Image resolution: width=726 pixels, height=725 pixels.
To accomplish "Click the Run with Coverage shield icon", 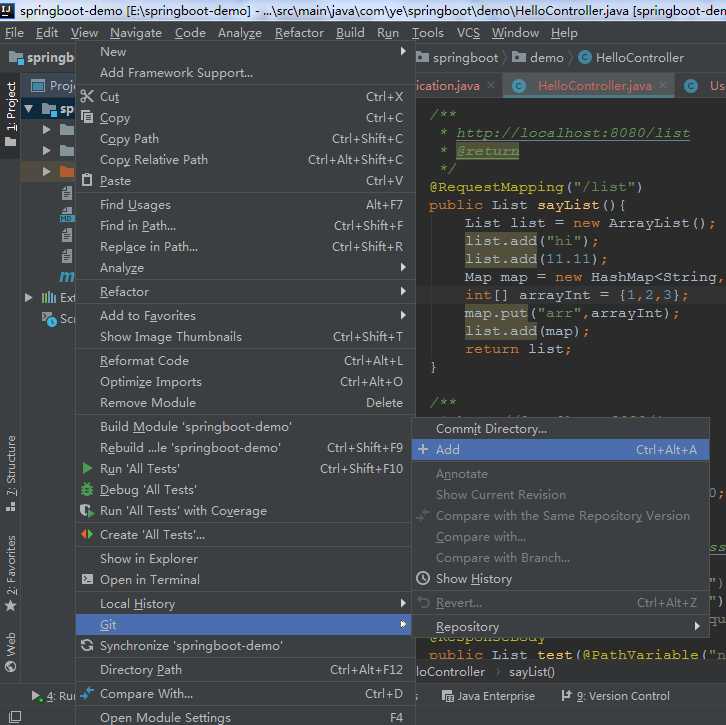I will pyautogui.click(x=87, y=511).
